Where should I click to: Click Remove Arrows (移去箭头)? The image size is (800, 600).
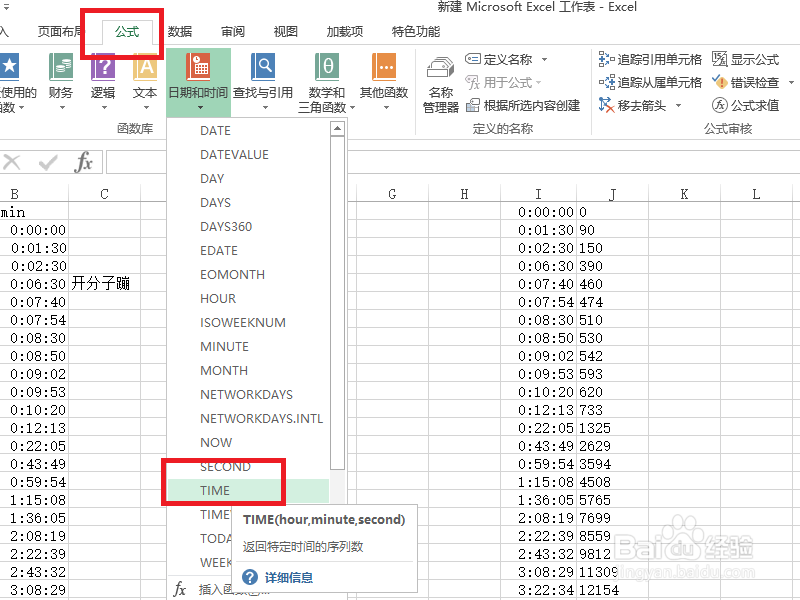coord(633,106)
